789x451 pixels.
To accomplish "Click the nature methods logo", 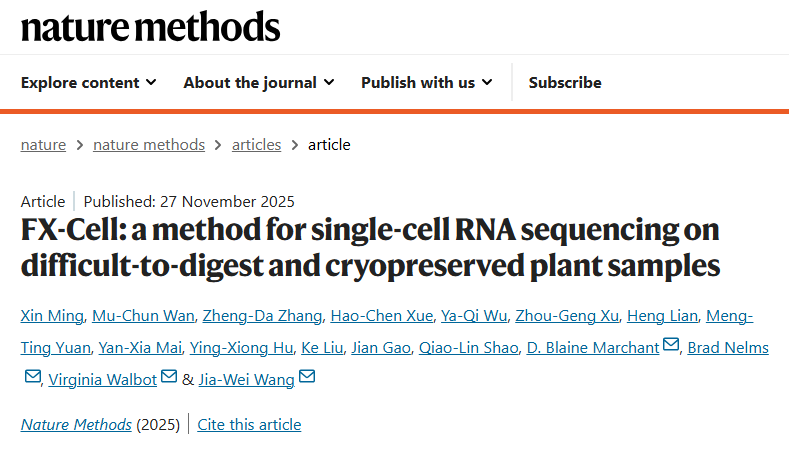I will pos(150,27).
